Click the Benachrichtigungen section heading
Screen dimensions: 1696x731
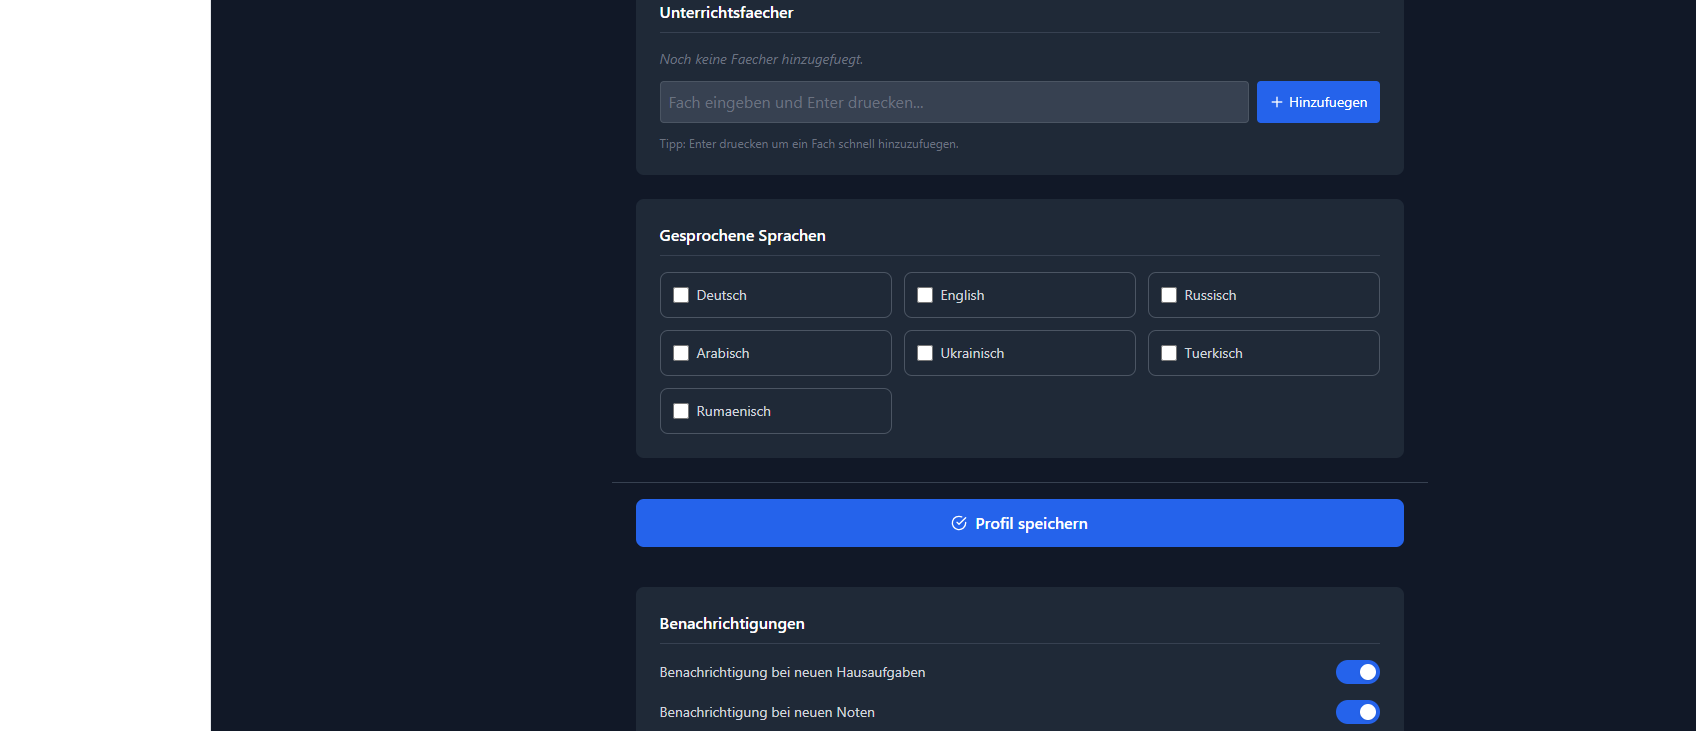pos(732,624)
